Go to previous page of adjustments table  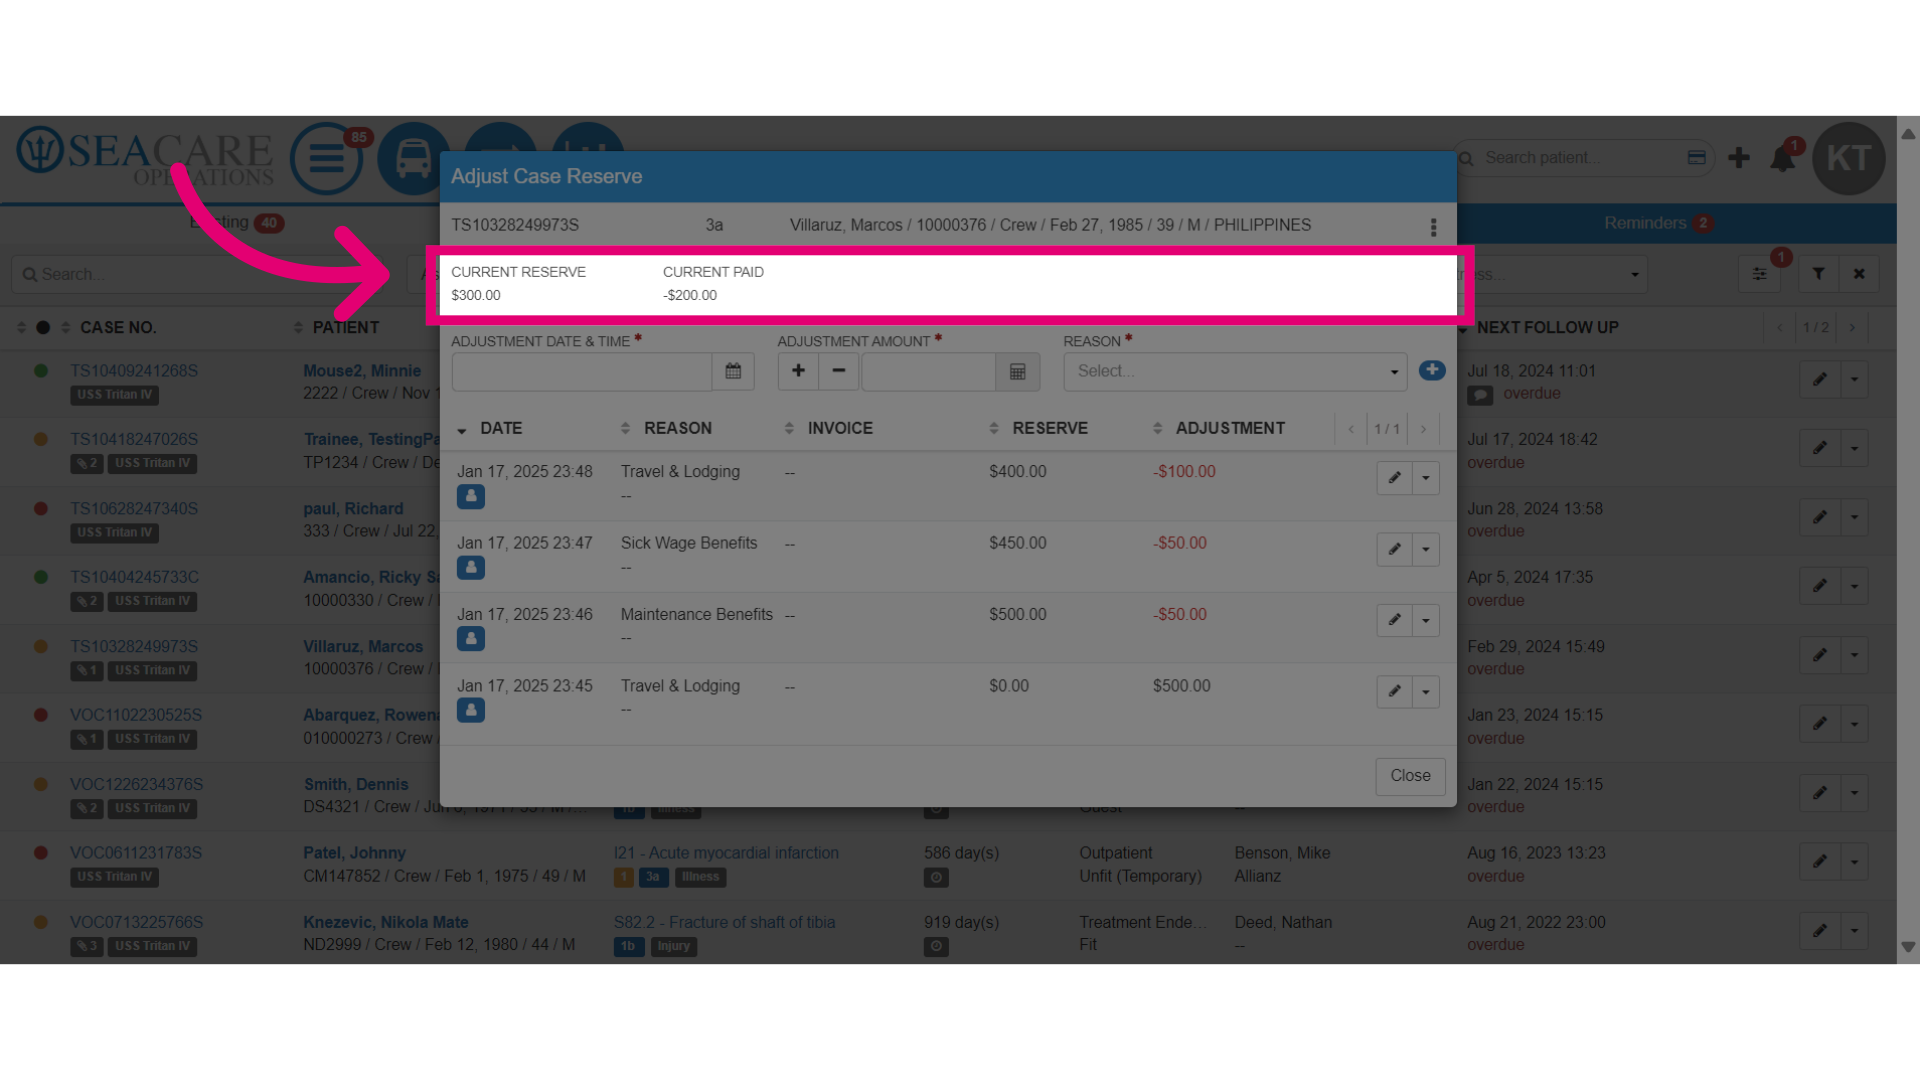pos(1351,429)
